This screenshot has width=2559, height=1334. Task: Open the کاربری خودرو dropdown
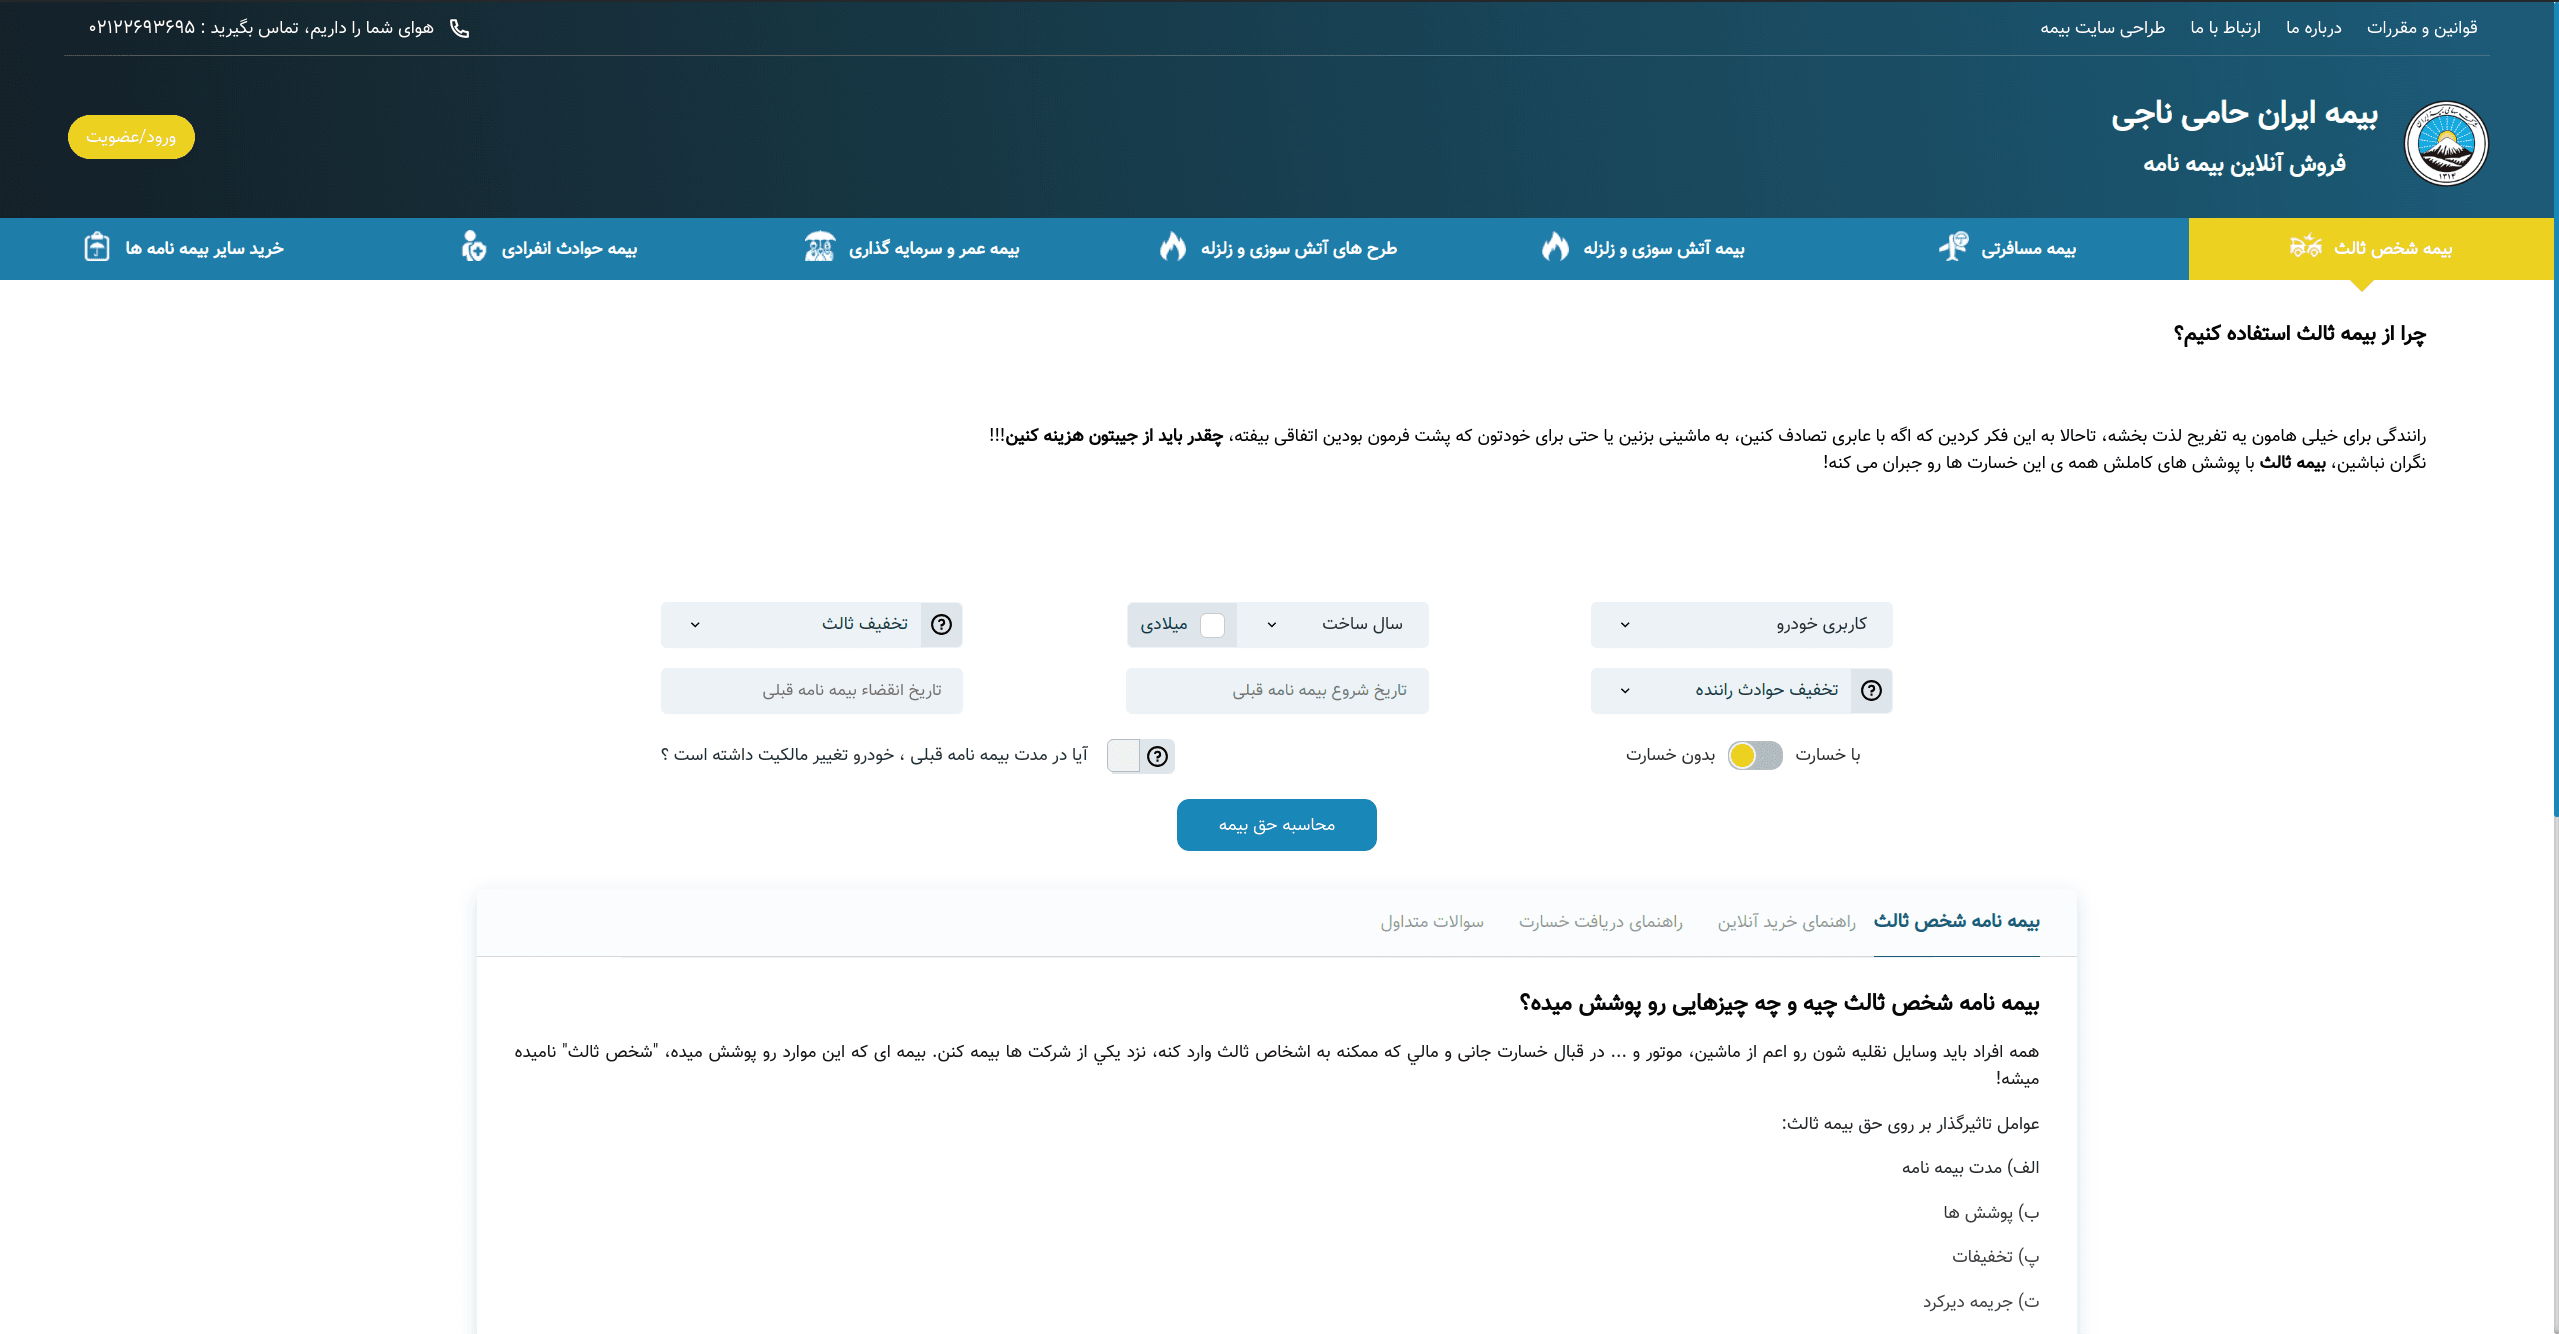point(1740,625)
